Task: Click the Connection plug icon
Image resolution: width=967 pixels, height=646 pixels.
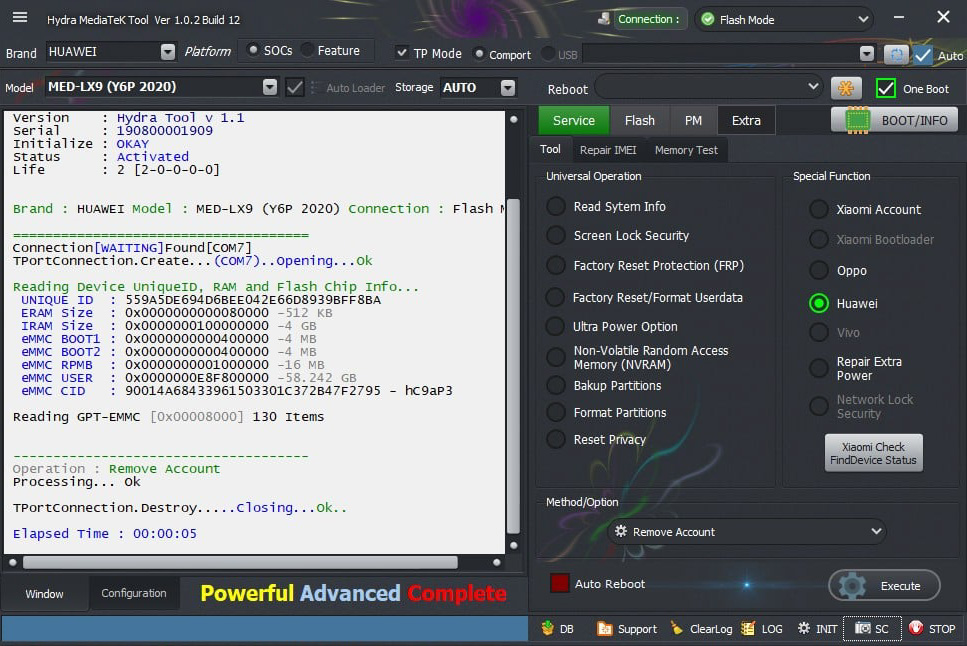Action: [x=604, y=19]
